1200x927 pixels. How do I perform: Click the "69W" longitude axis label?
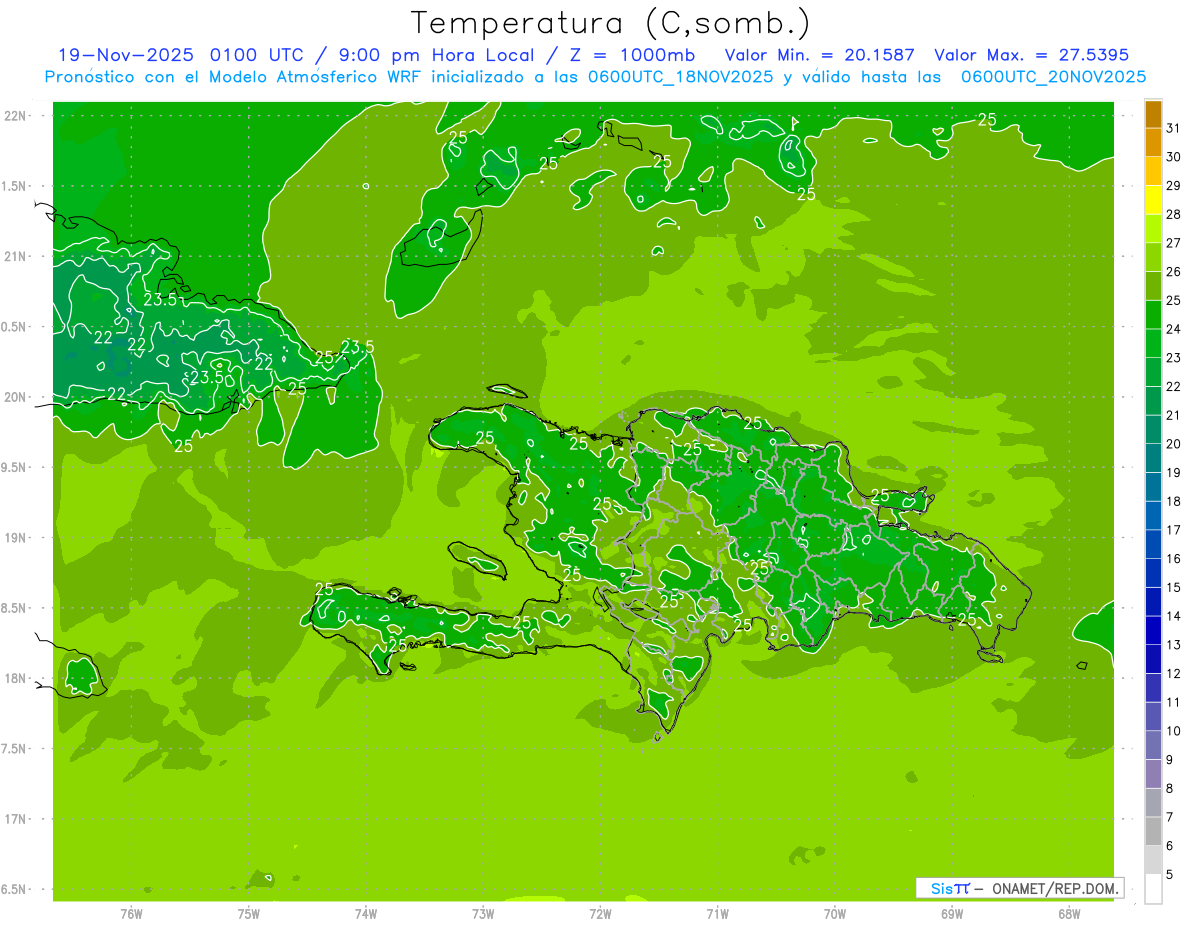pos(952,914)
